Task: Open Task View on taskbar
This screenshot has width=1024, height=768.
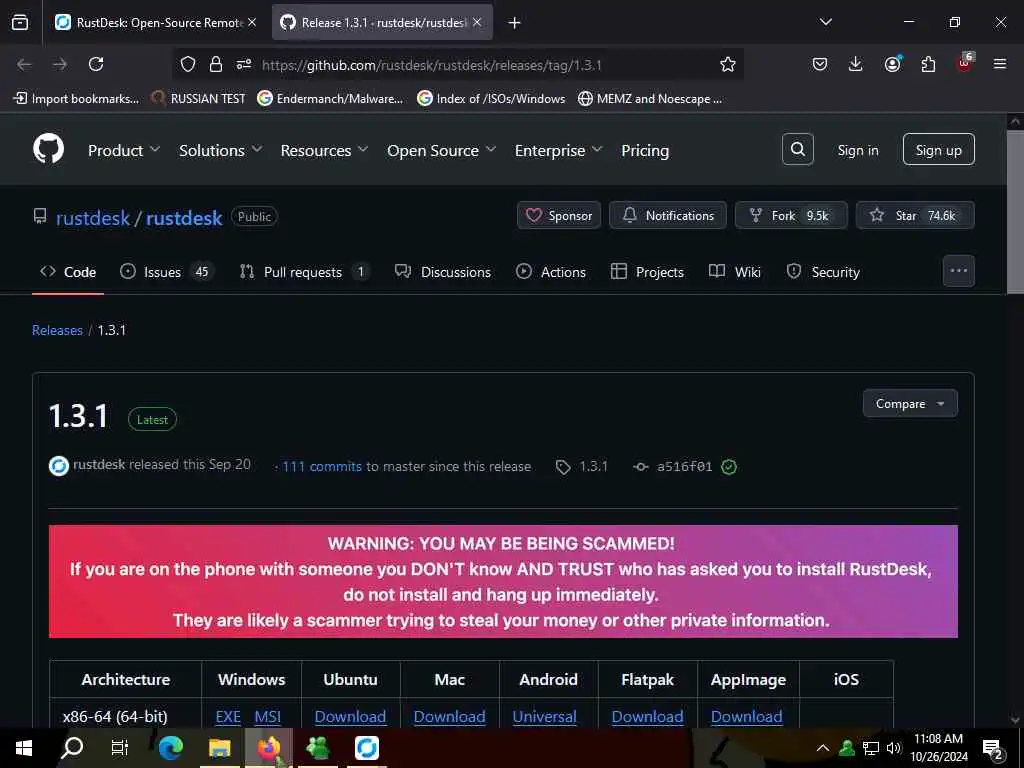Action: [120, 748]
